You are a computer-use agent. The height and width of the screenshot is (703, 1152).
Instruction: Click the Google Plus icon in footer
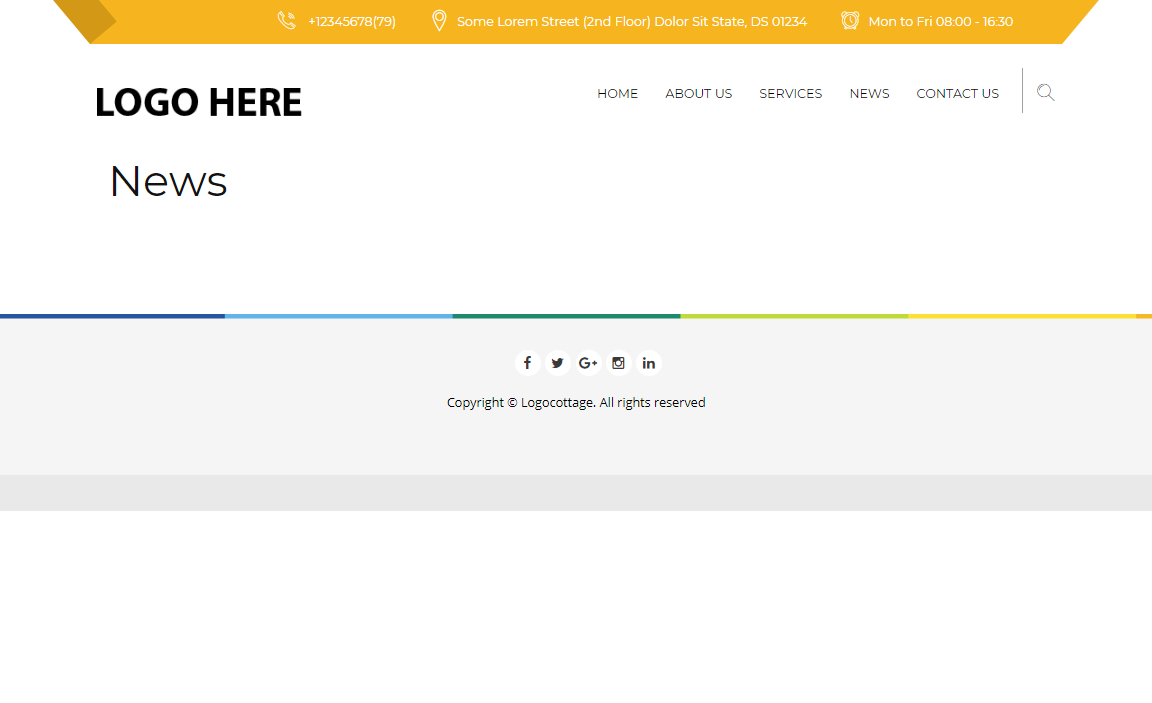[x=588, y=363]
